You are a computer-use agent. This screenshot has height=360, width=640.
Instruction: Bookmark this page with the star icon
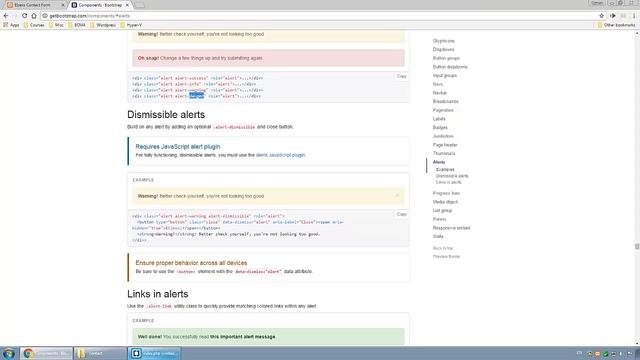pos(602,16)
